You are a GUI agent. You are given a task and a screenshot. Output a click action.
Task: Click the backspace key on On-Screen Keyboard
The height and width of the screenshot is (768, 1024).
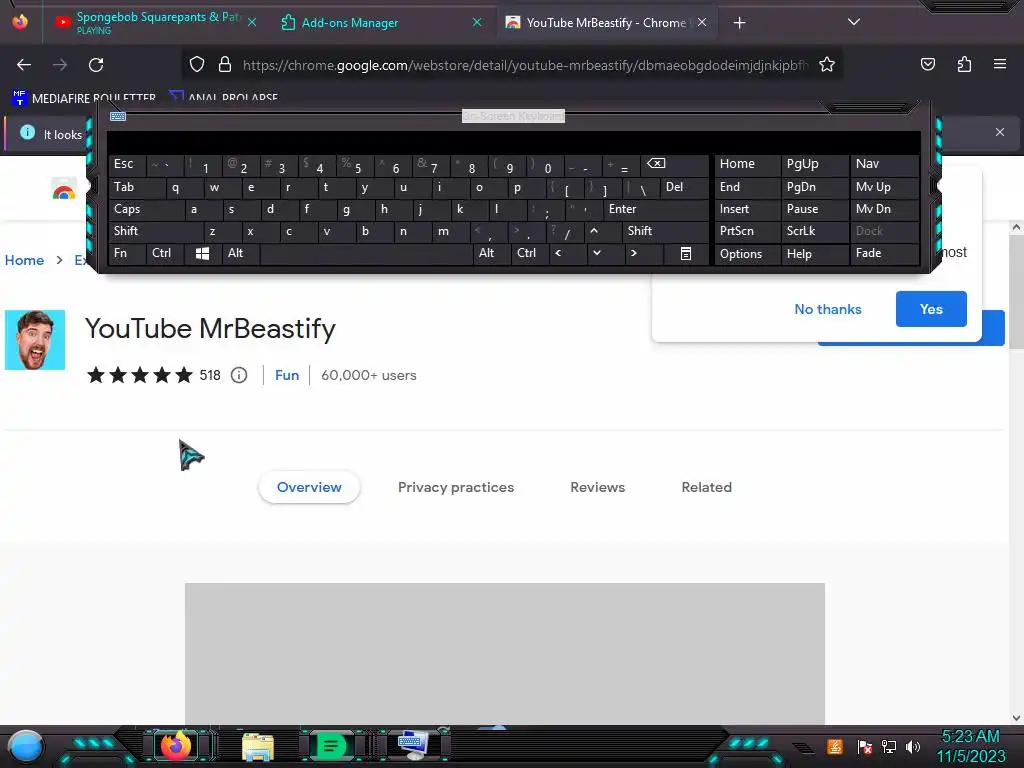(673, 165)
